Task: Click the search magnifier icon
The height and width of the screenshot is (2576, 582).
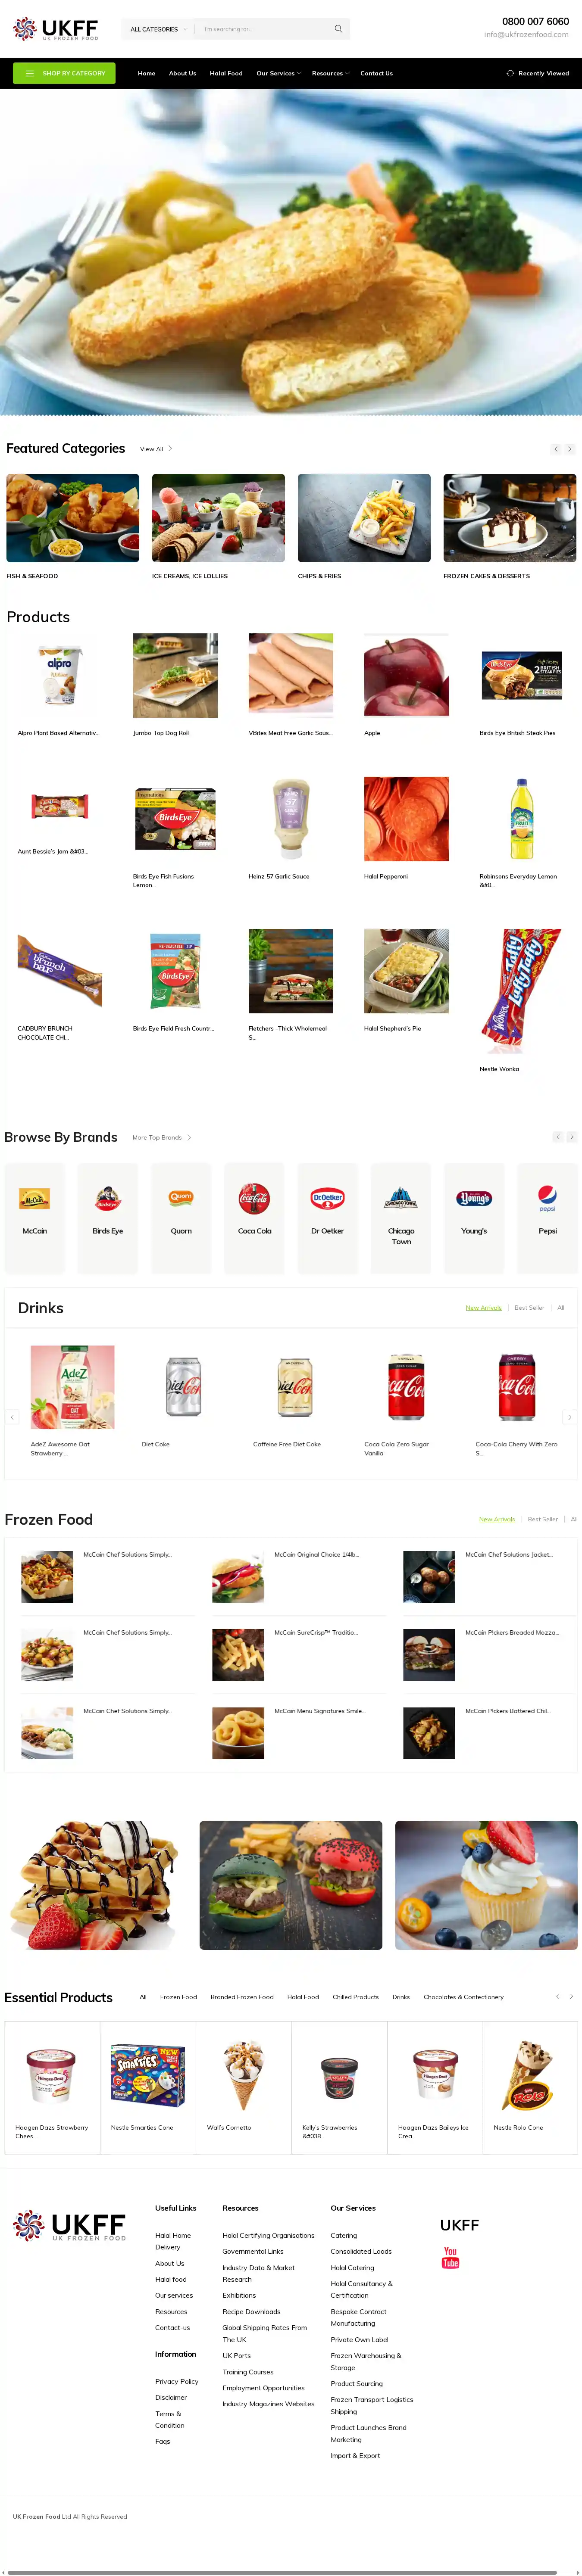Action: [338, 29]
